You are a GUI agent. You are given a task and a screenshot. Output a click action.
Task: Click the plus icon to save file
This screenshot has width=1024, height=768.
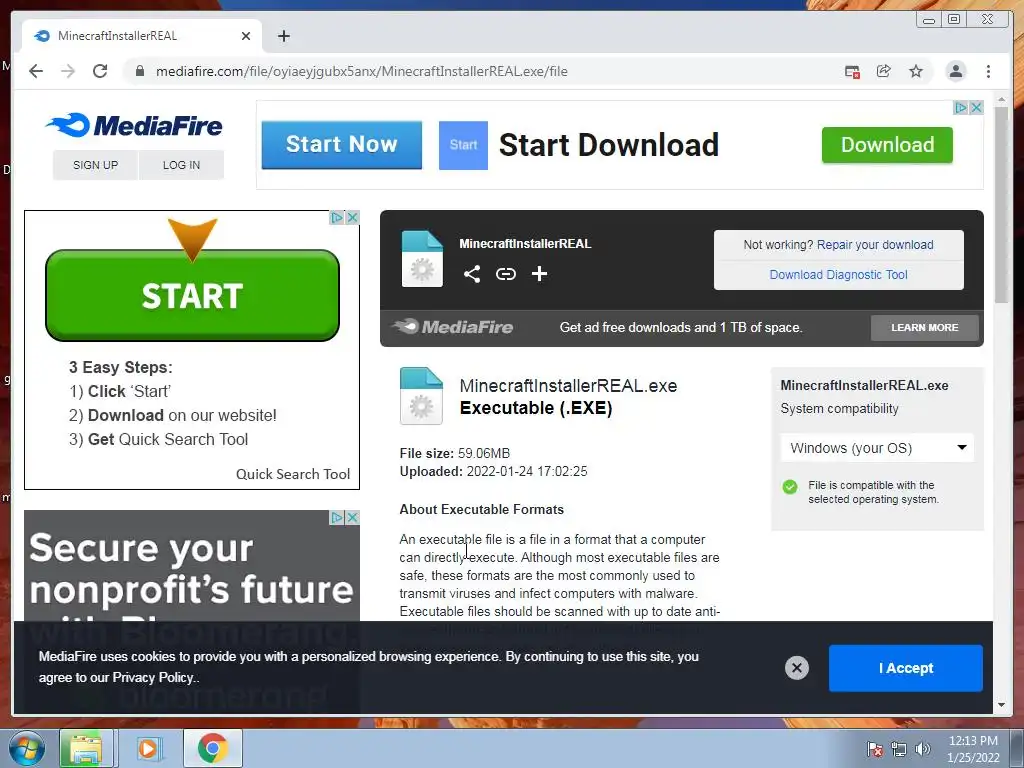tap(539, 274)
